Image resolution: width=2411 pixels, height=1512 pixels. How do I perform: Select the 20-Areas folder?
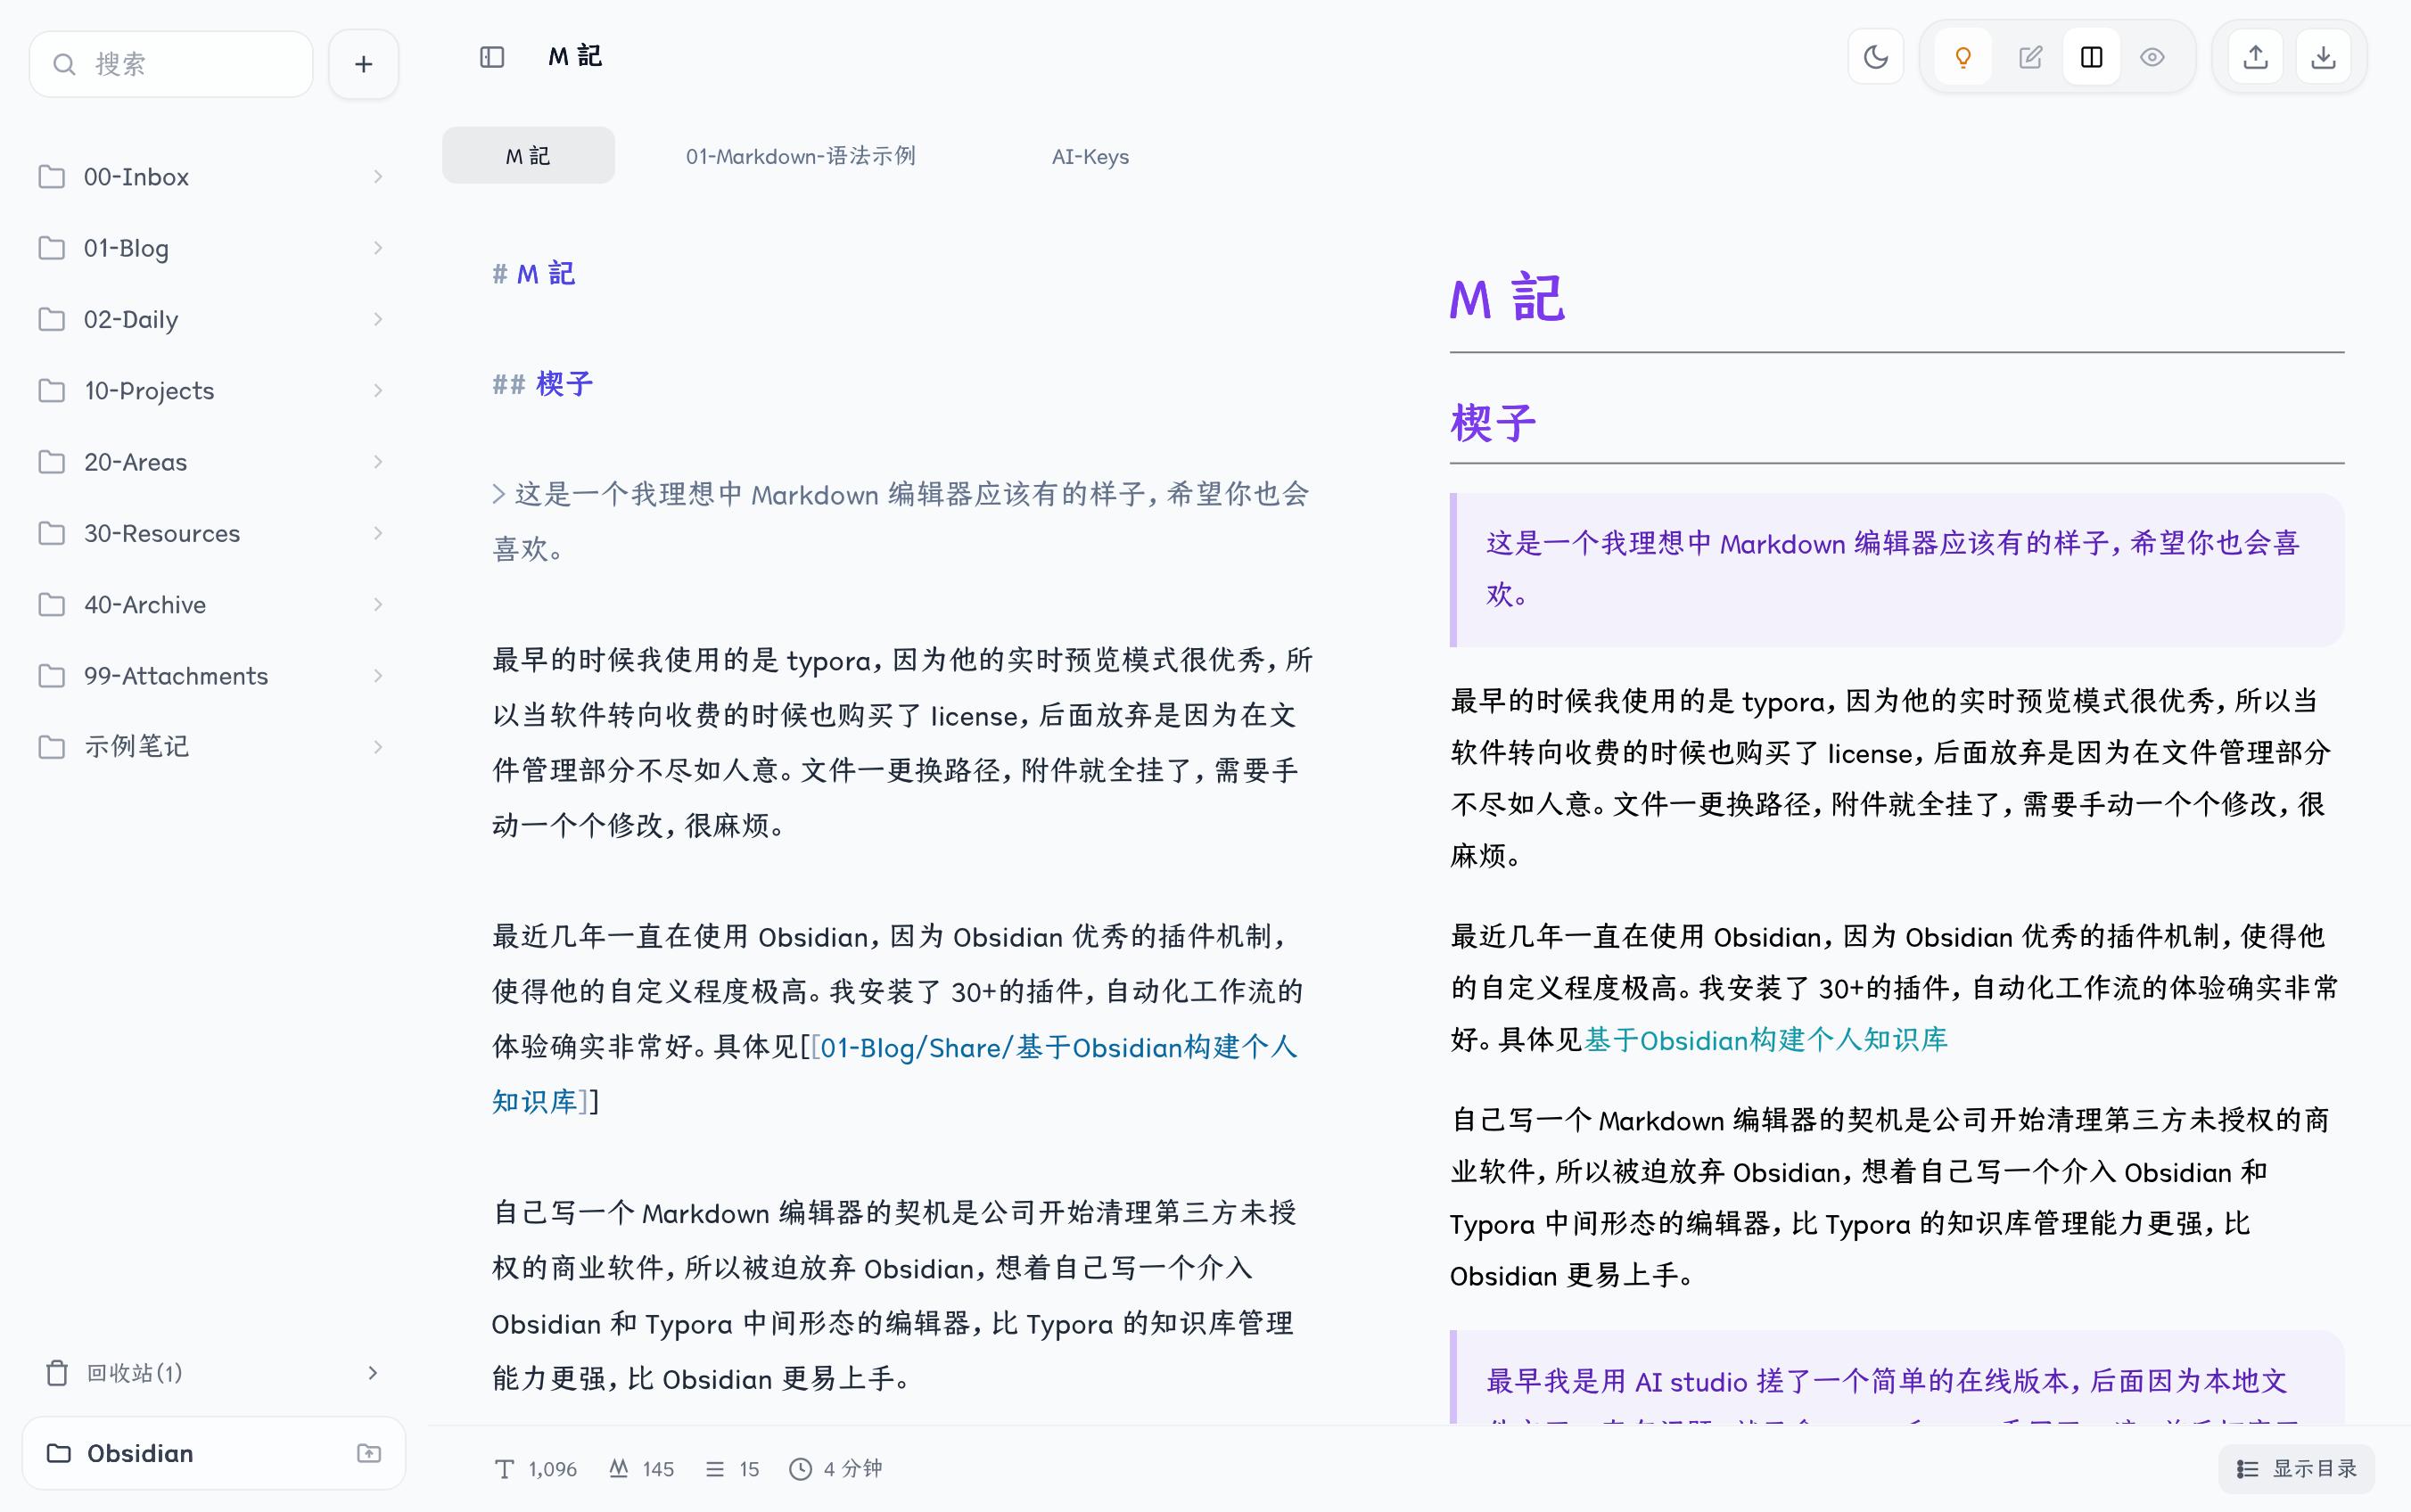(214, 462)
